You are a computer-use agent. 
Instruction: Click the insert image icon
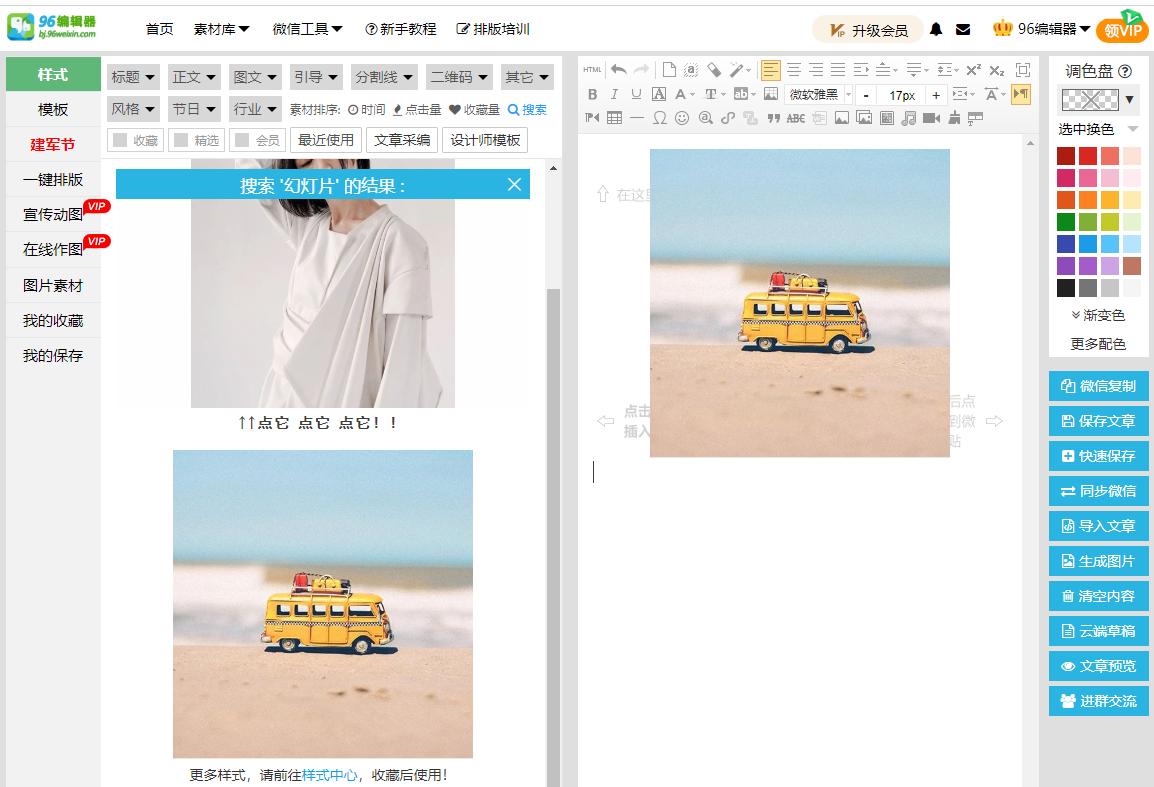pos(840,118)
